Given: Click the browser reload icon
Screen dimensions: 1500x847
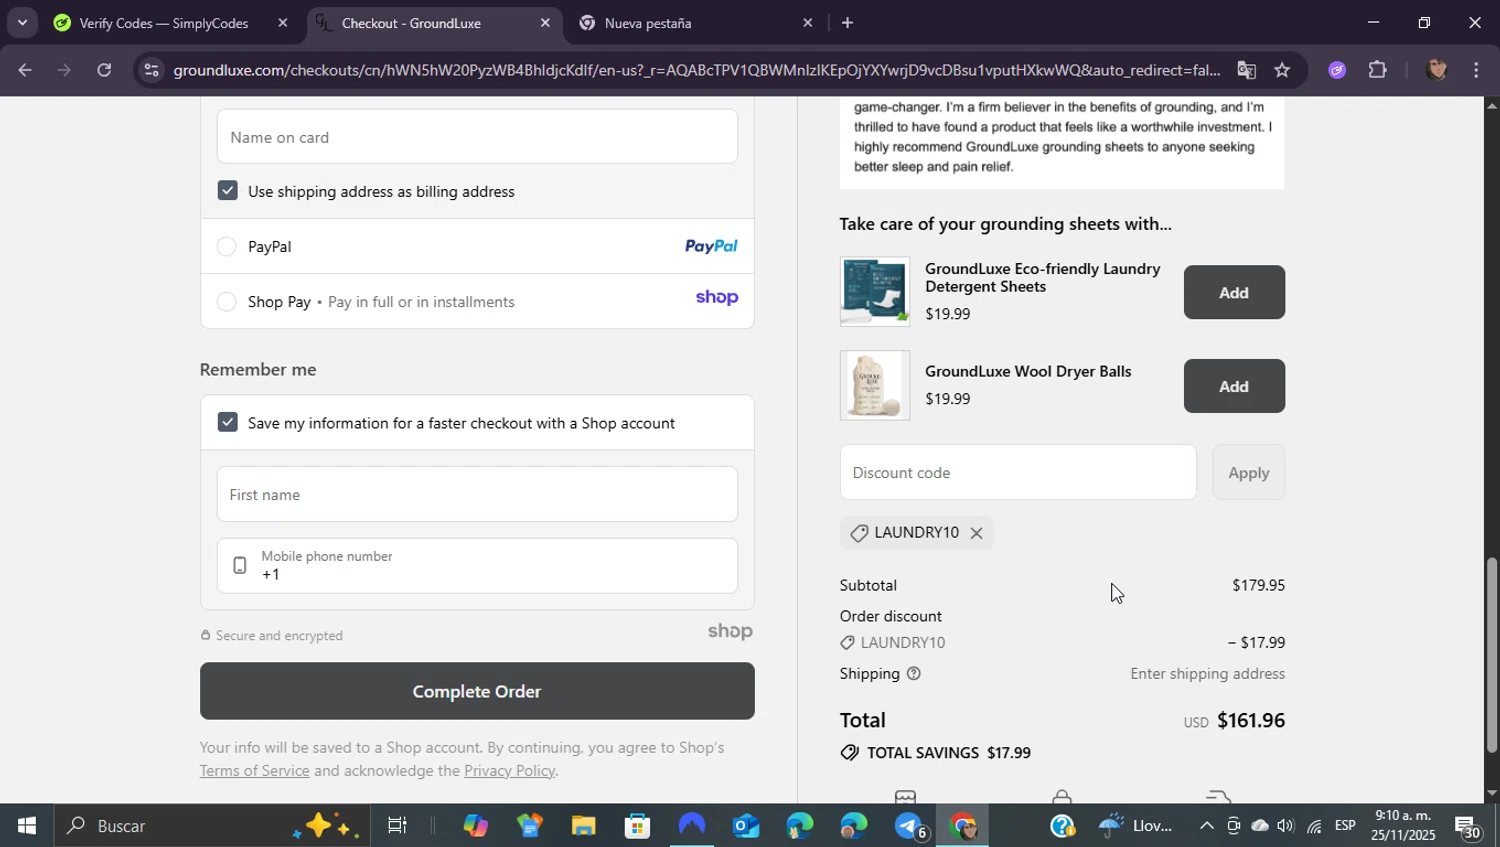Looking at the screenshot, I should 104,70.
